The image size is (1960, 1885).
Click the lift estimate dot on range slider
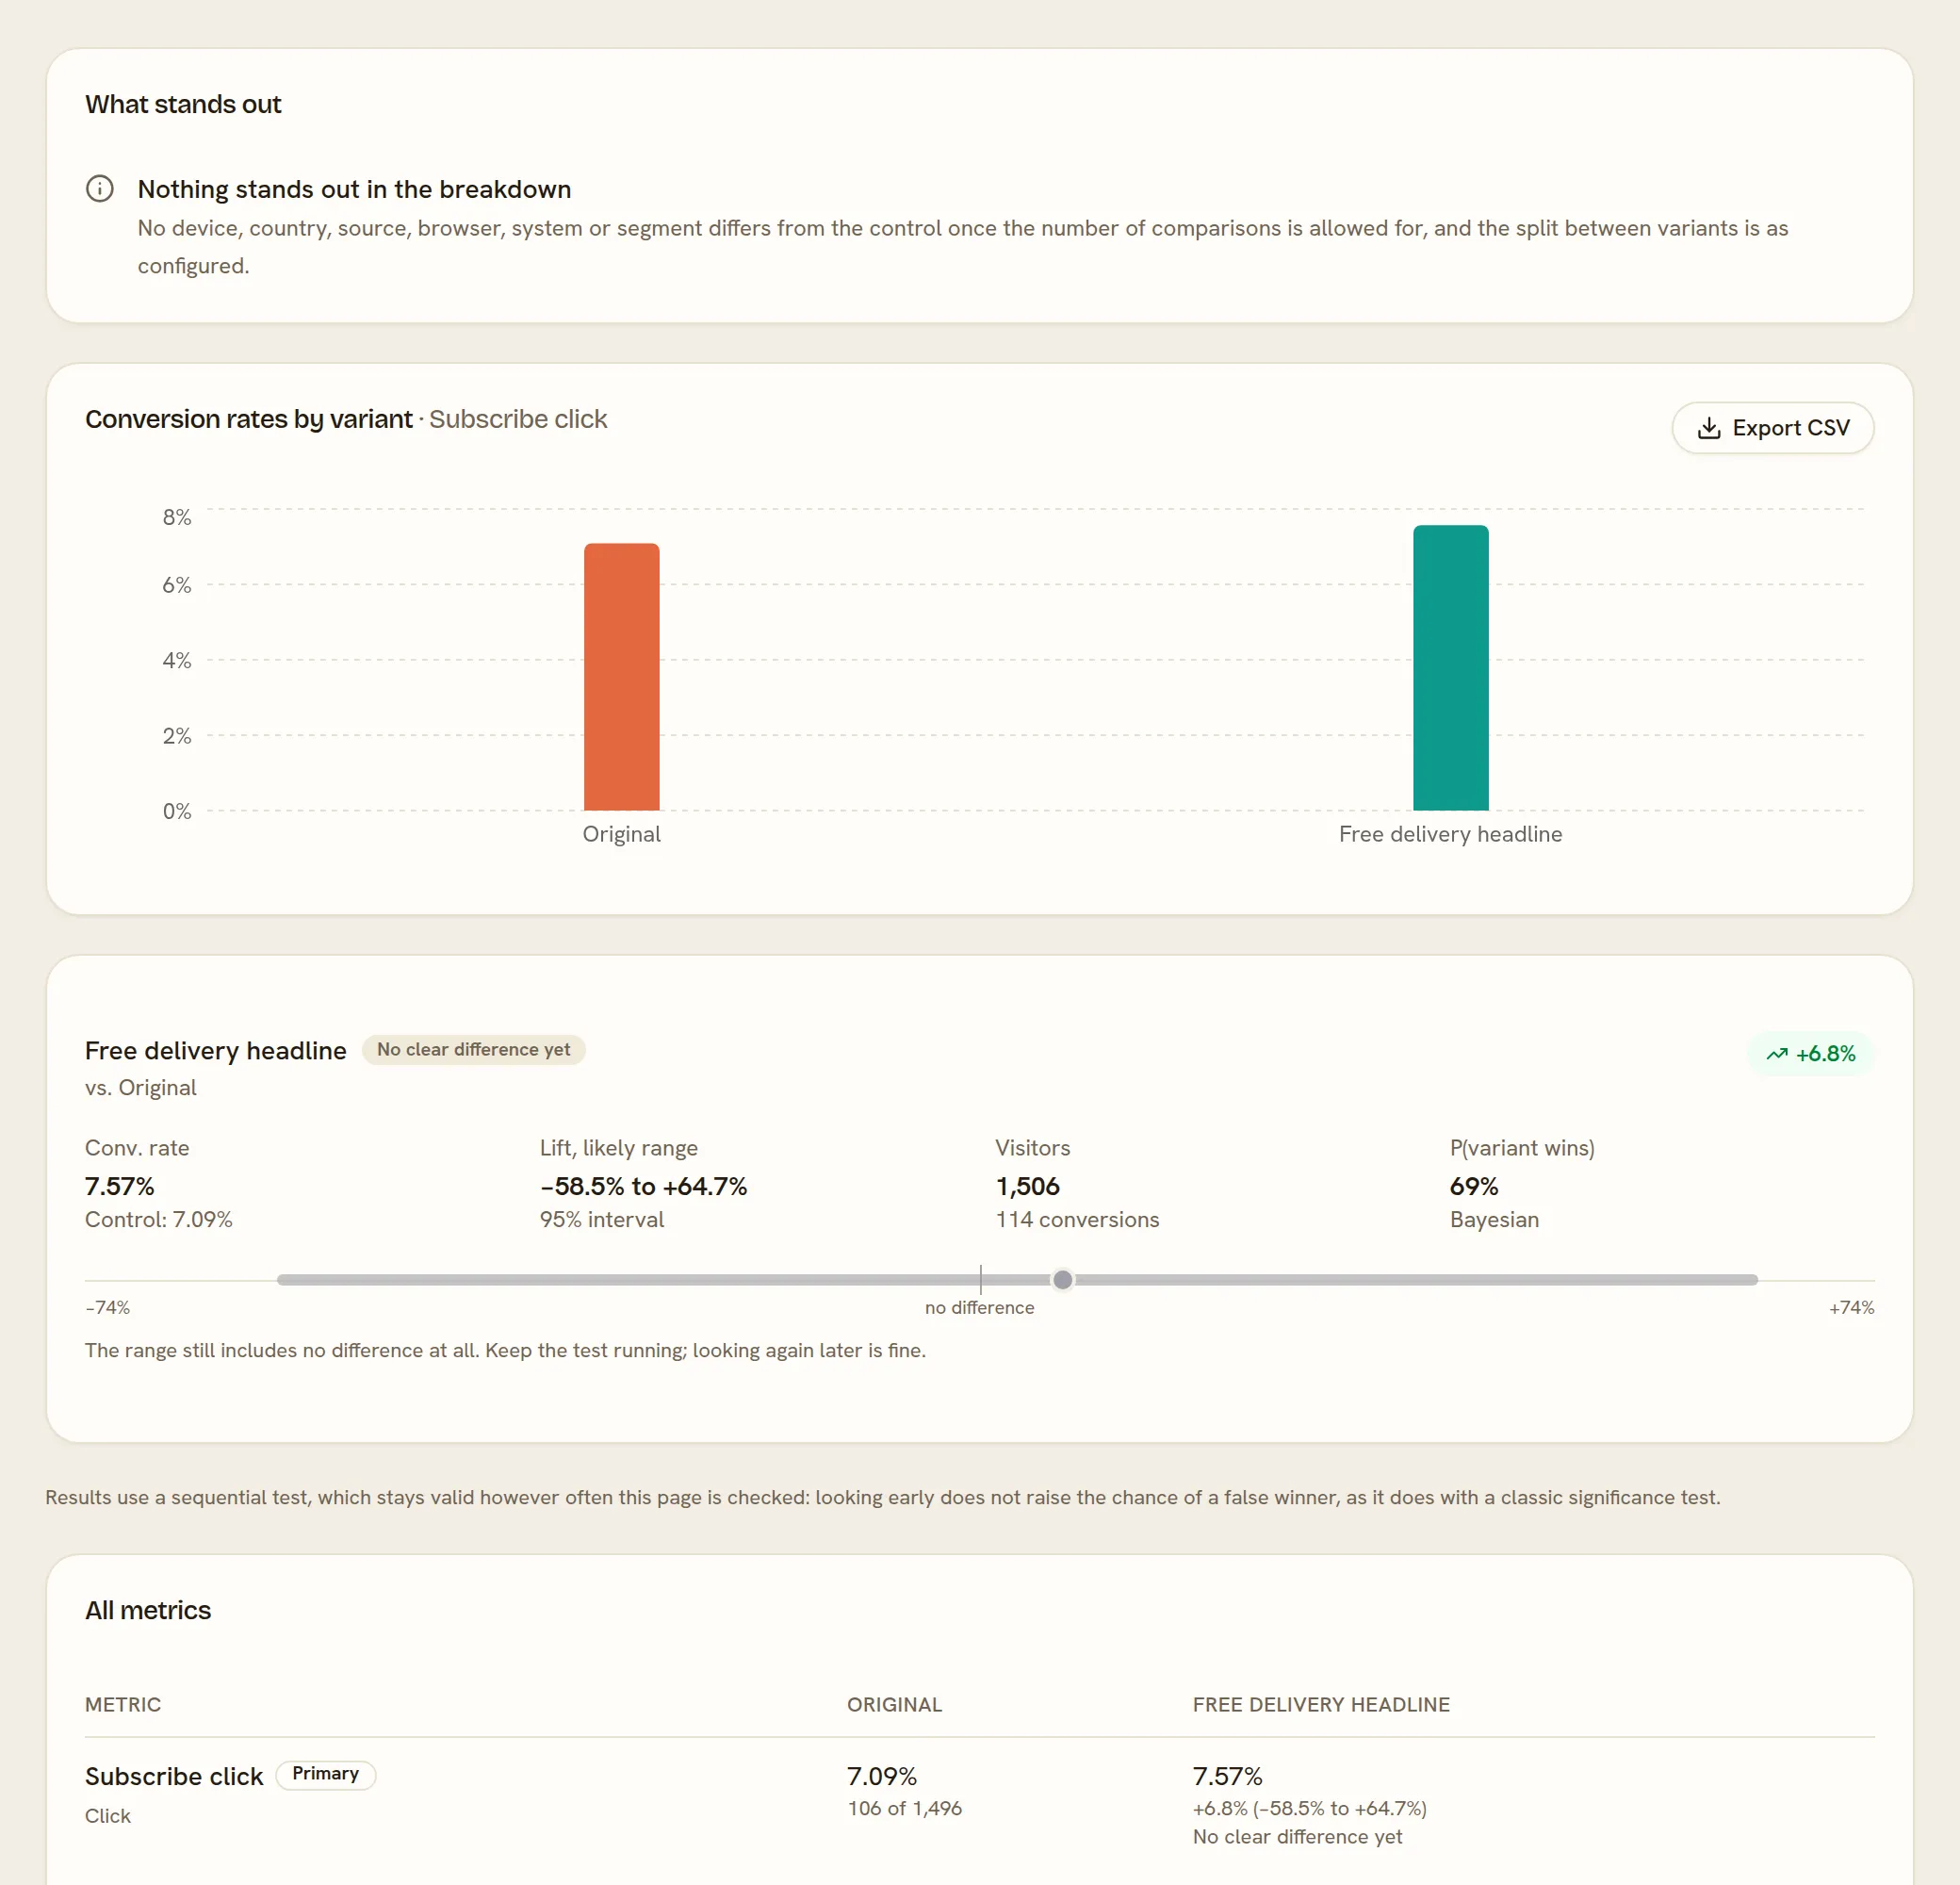pyautogui.click(x=1062, y=1280)
